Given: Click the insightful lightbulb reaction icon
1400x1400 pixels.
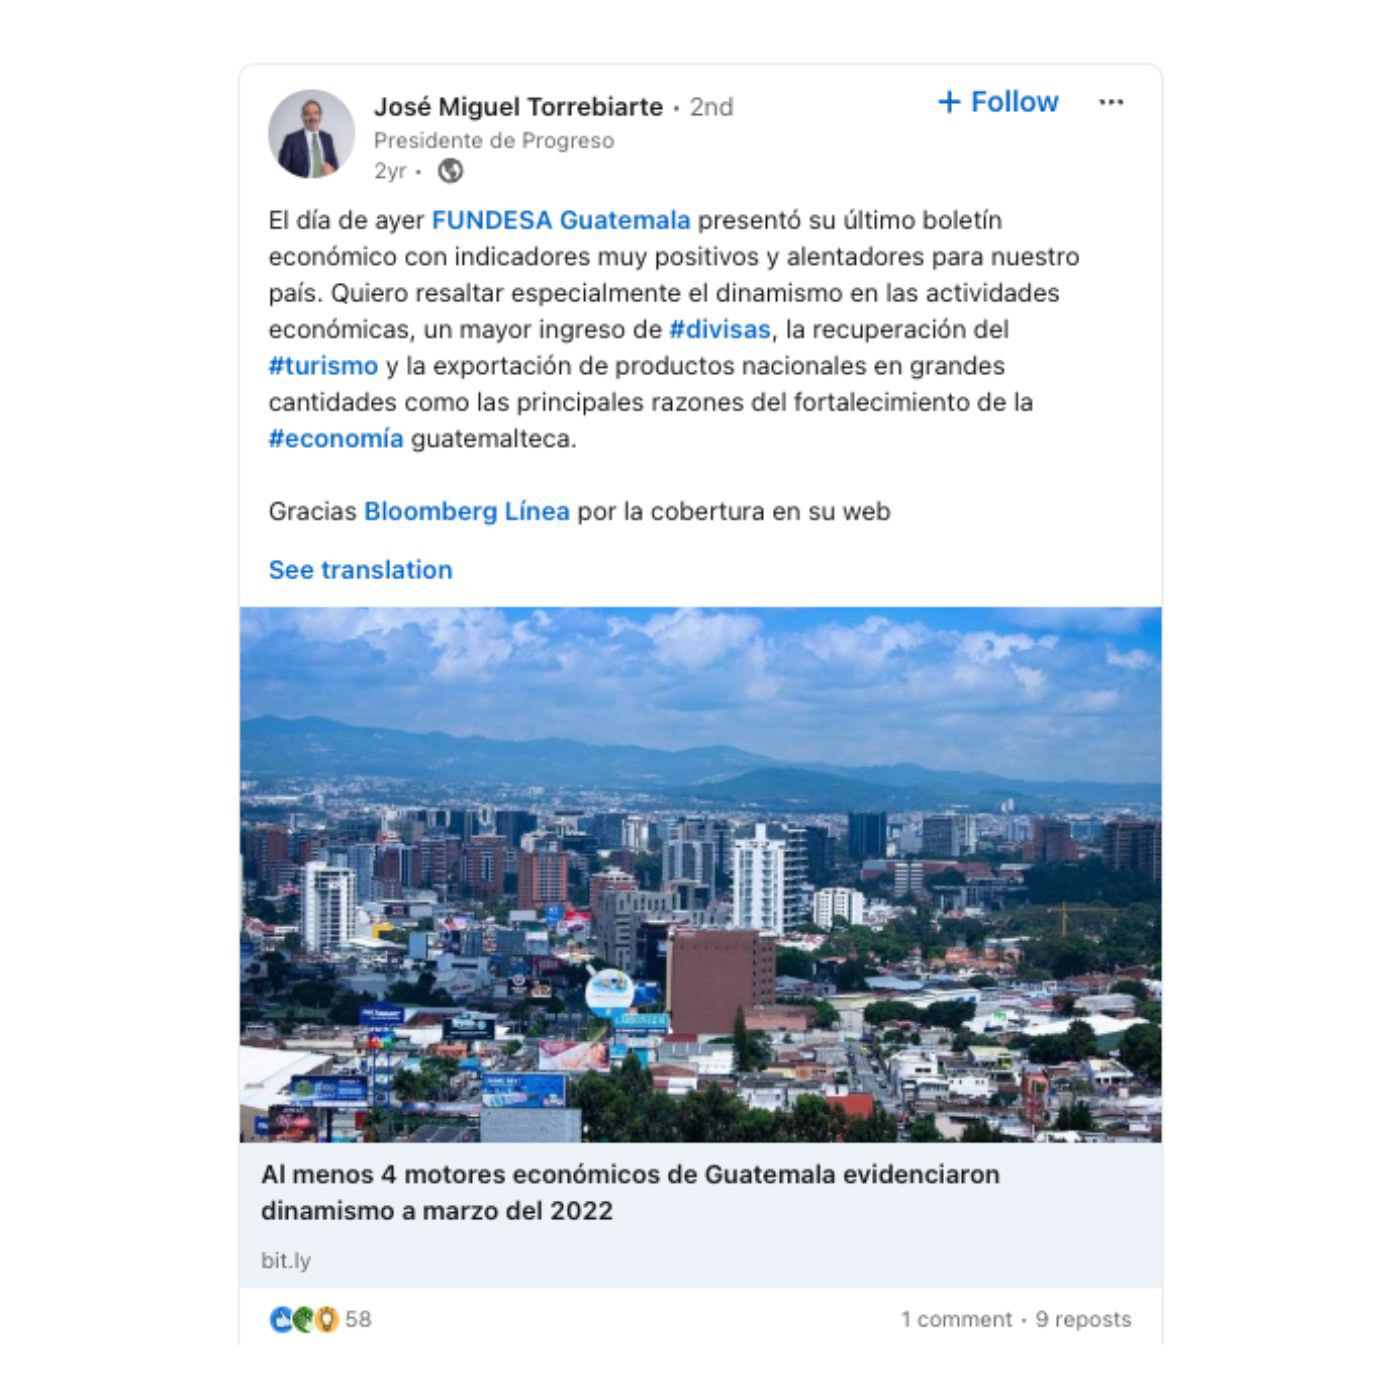Looking at the screenshot, I should [x=326, y=1320].
